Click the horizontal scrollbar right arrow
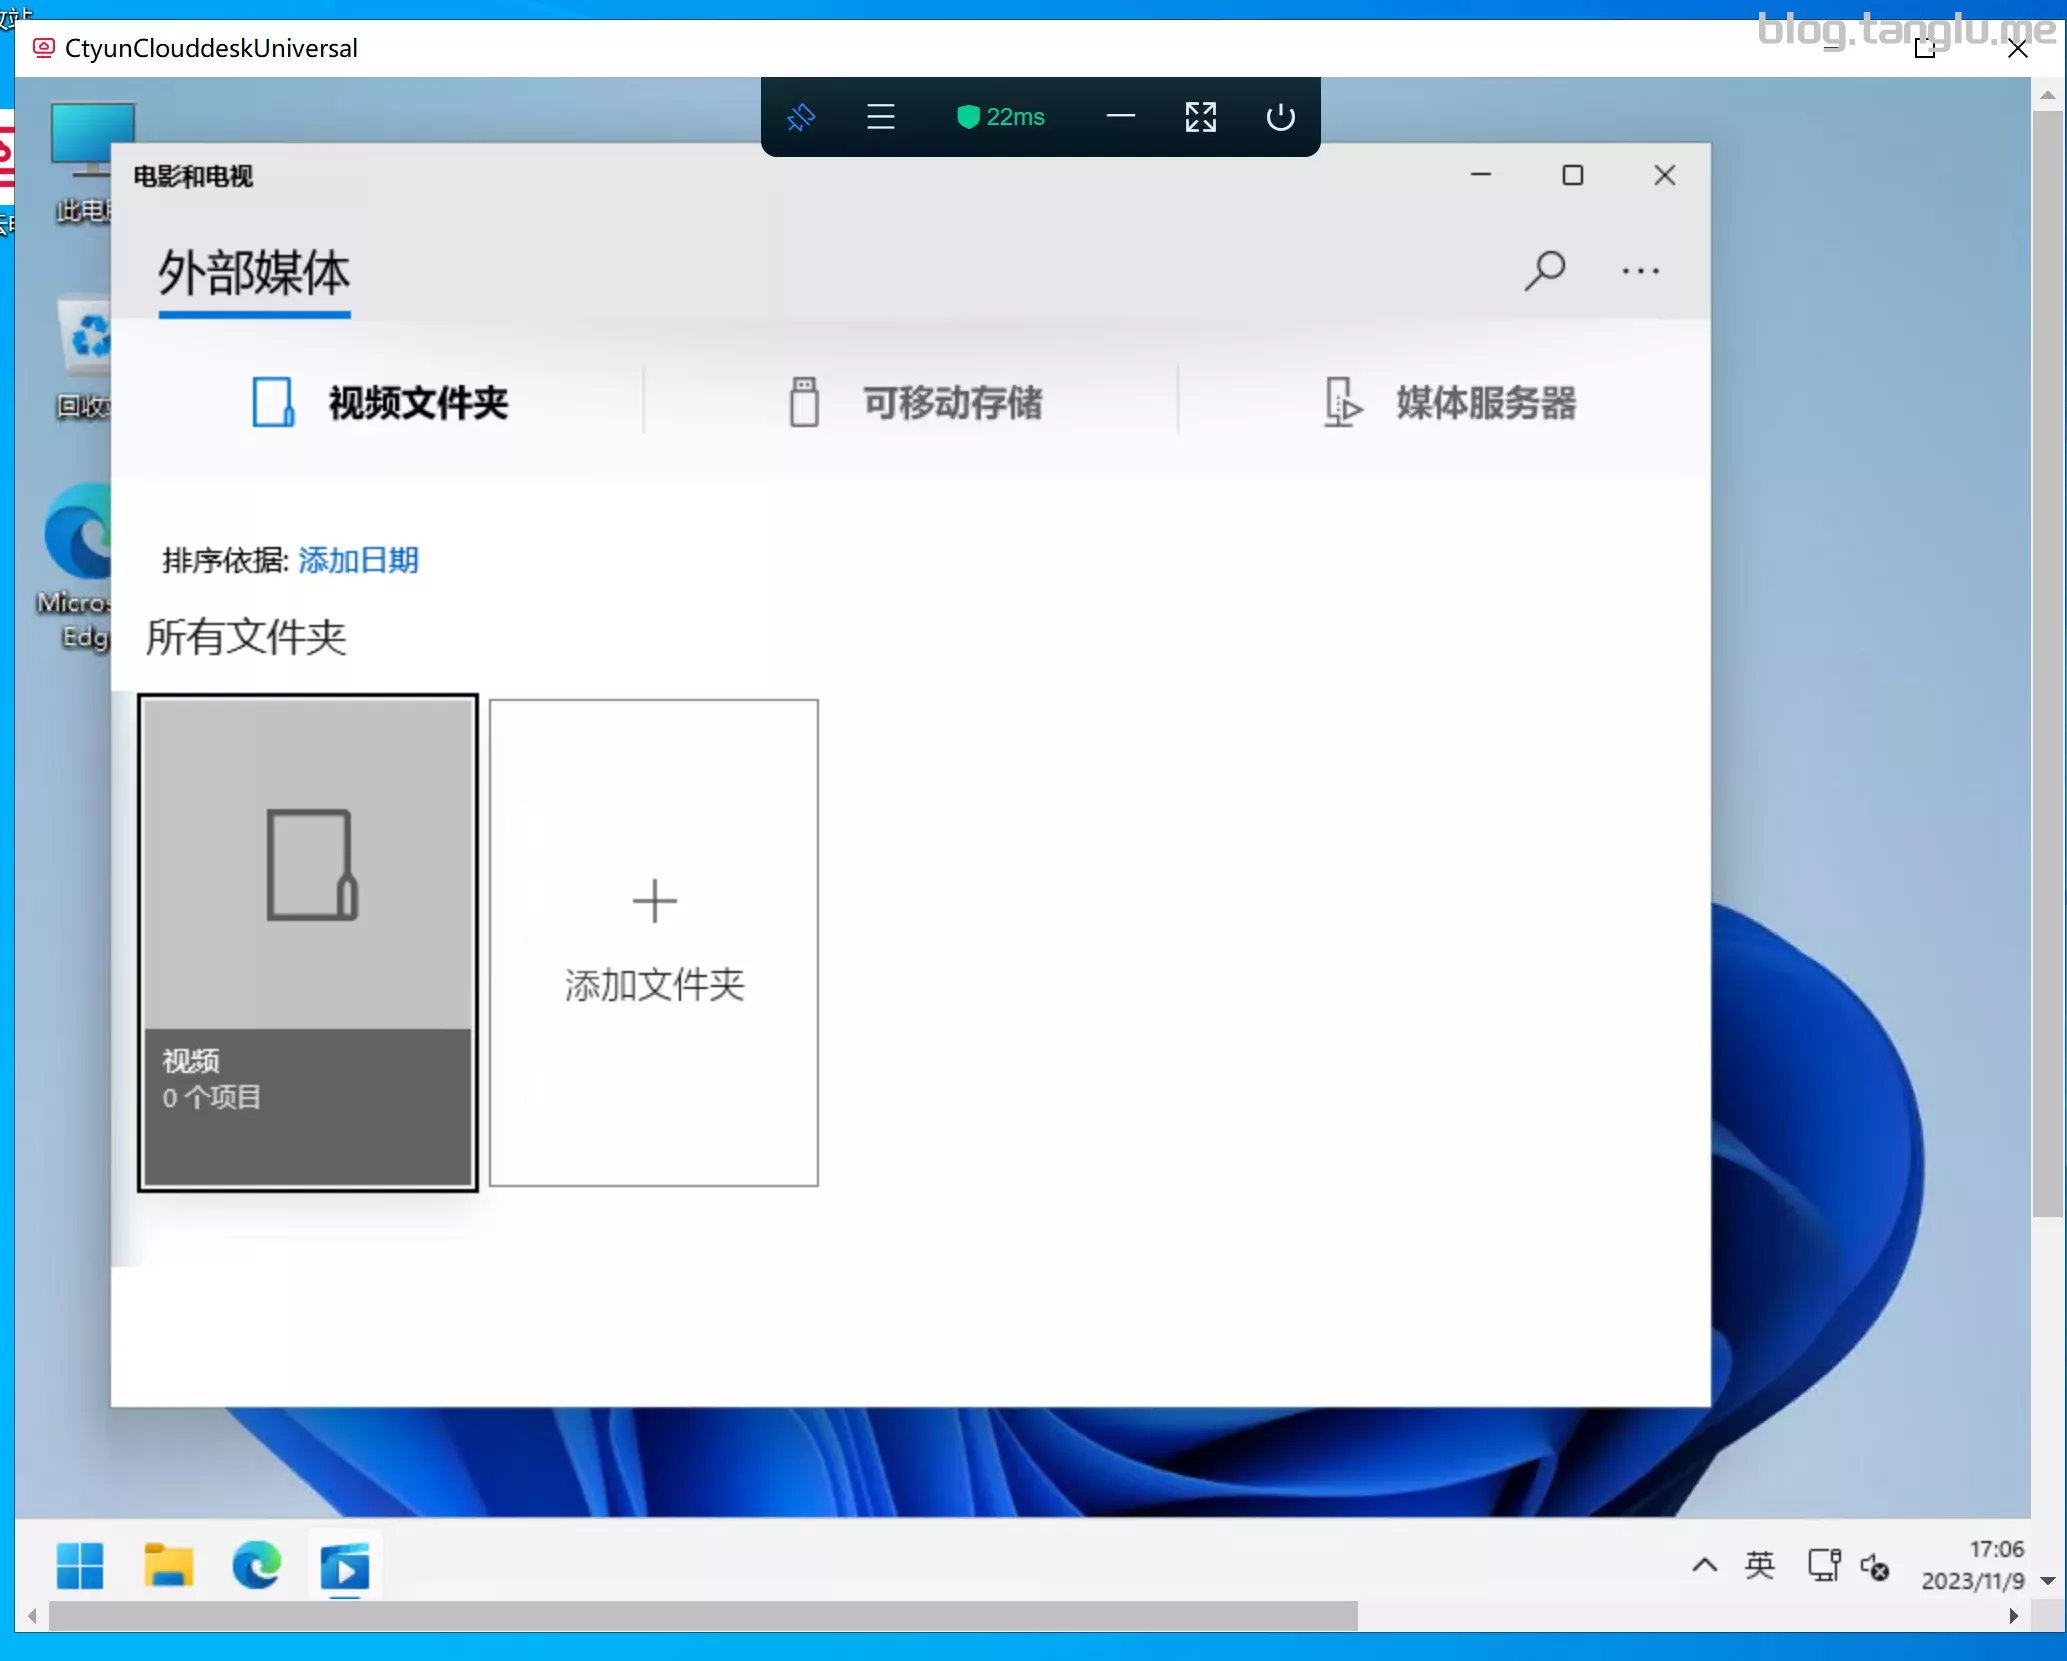Viewport: 2067px width, 1661px height. (2014, 1616)
